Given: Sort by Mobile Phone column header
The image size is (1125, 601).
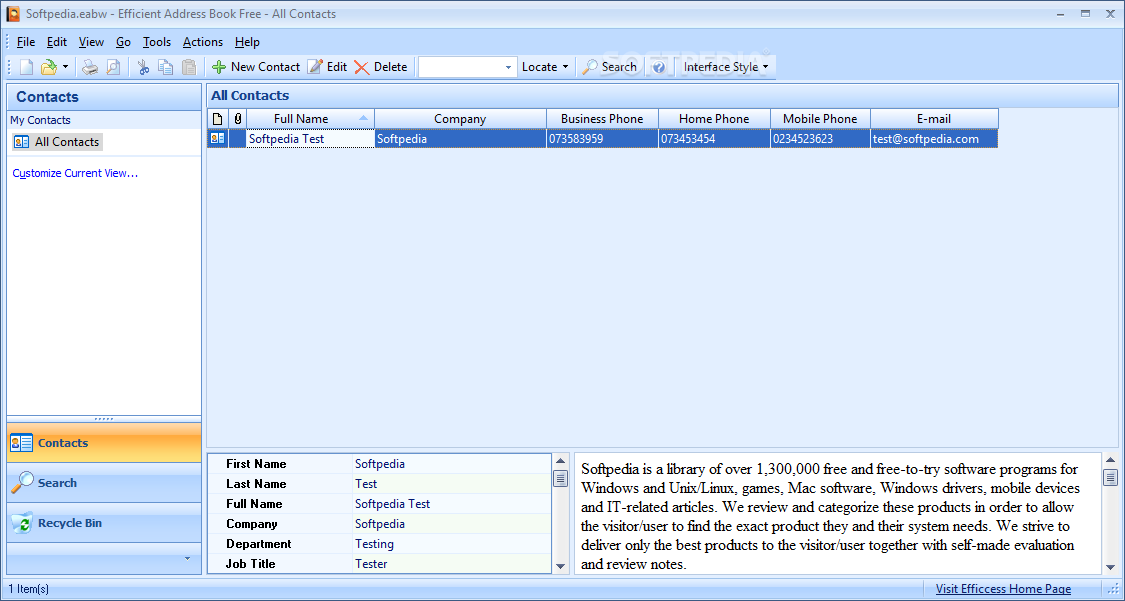Looking at the screenshot, I should [x=820, y=118].
